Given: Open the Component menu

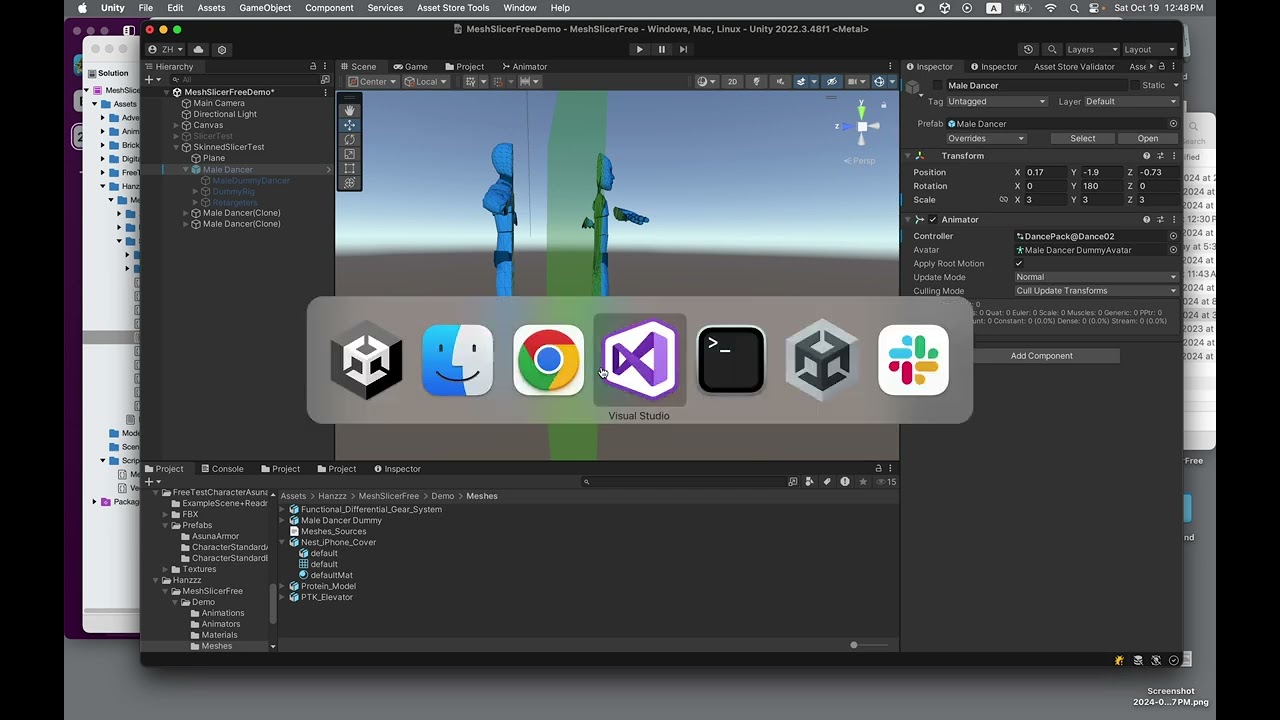Looking at the screenshot, I should coord(329,8).
